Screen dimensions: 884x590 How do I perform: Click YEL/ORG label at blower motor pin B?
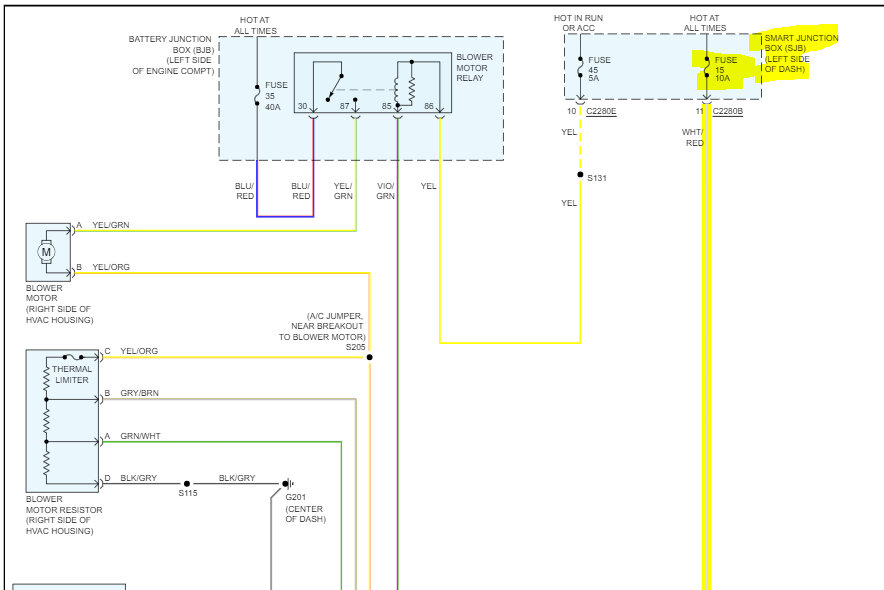tap(110, 267)
